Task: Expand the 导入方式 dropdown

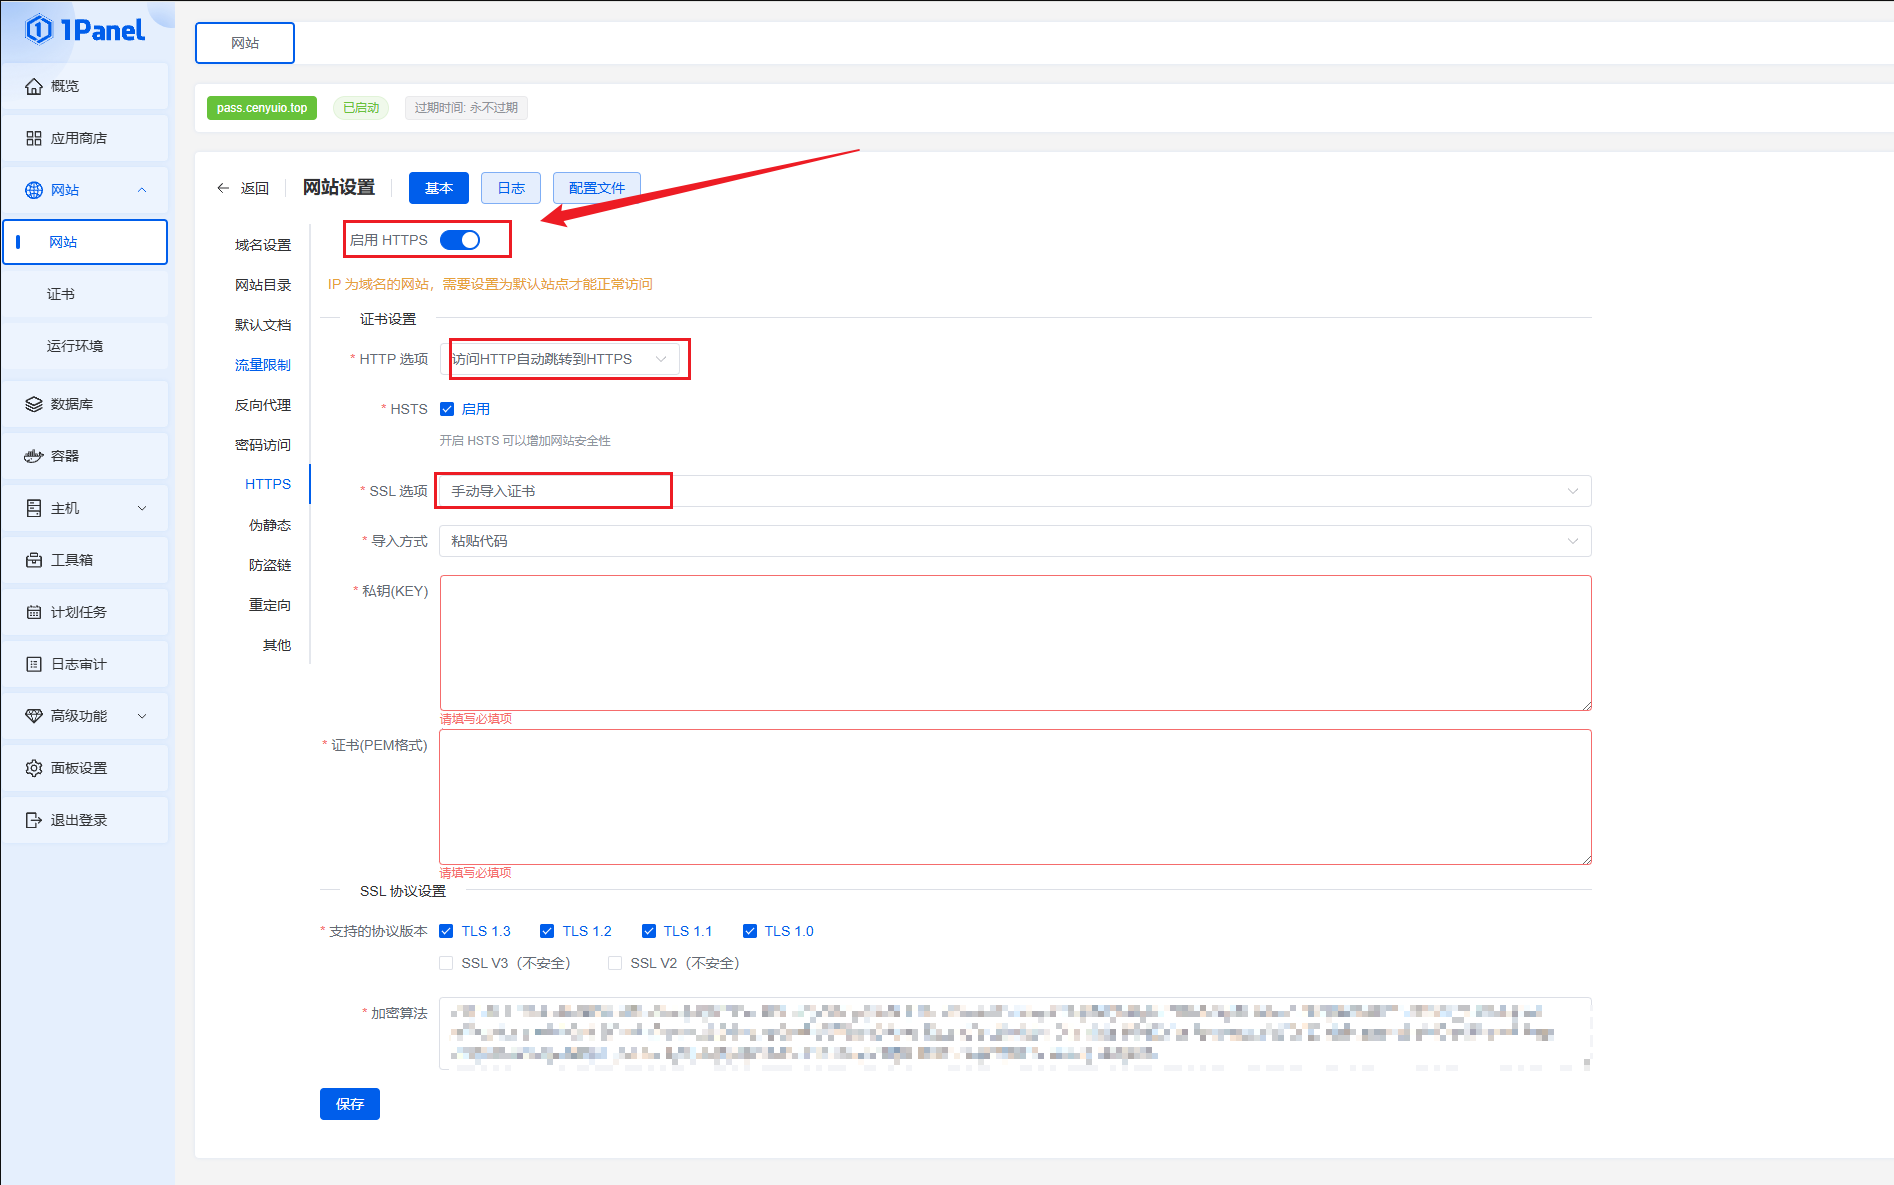Action: (1014, 541)
